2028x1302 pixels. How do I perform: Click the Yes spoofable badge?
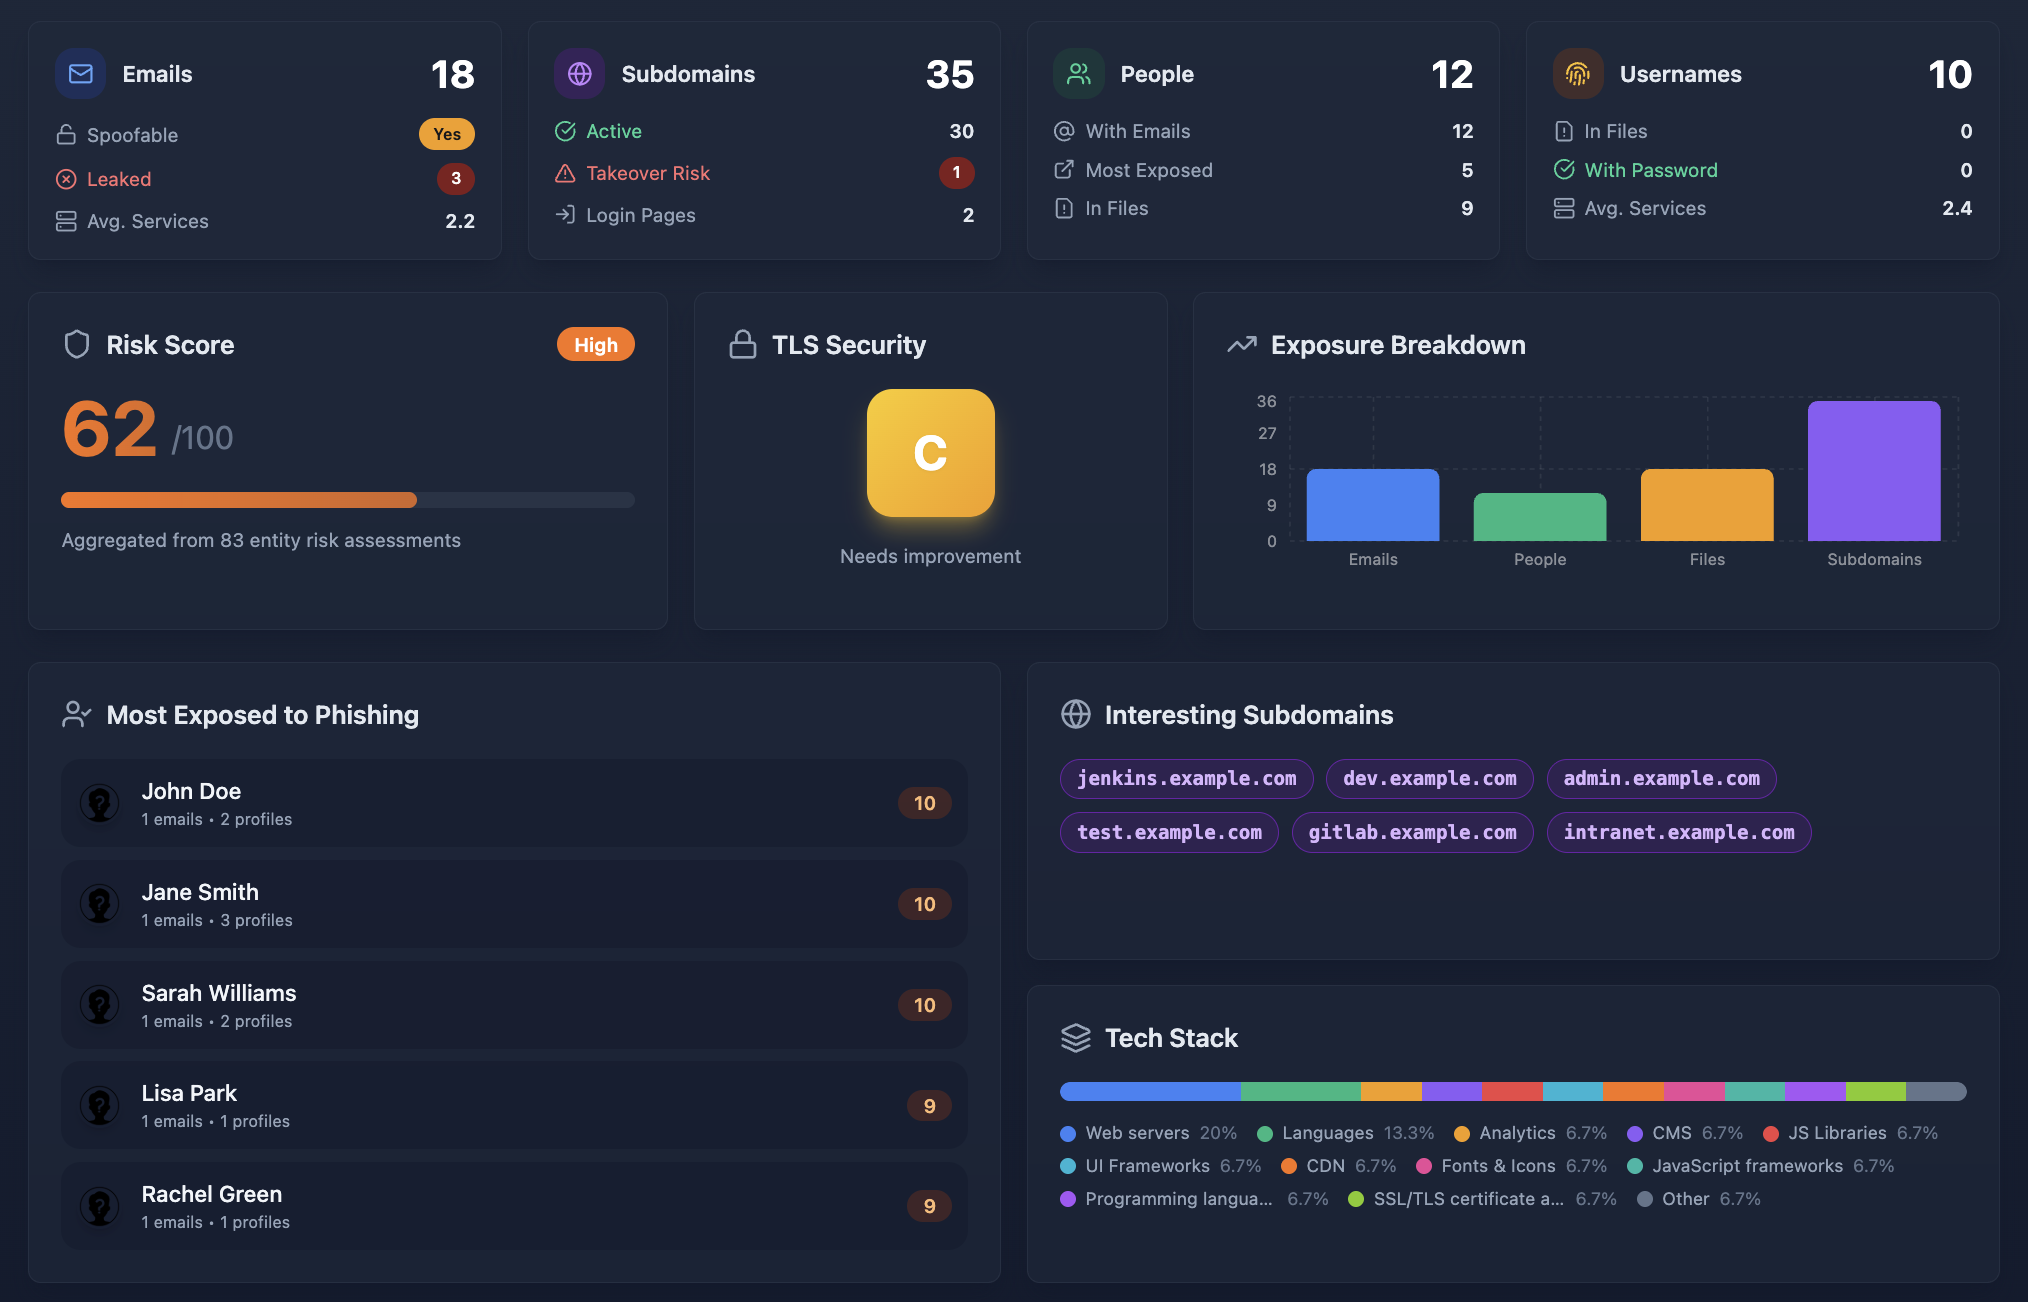click(x=446, y=134)
